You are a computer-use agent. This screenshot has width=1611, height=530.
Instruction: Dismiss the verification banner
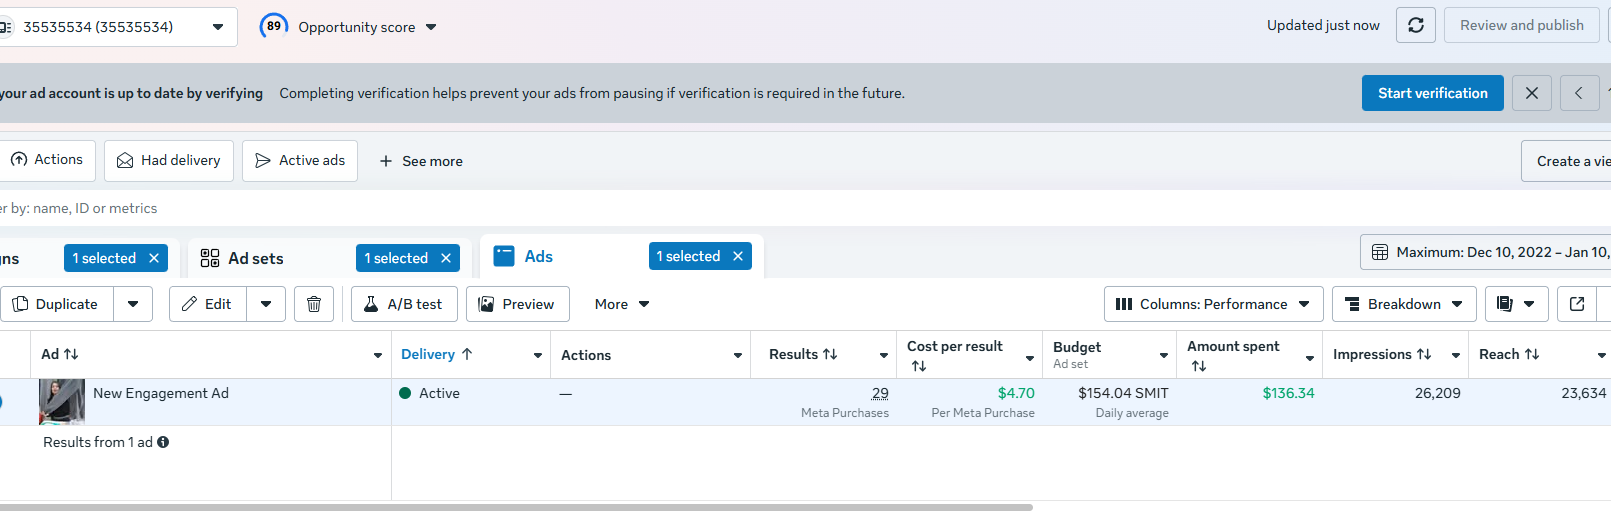(x=1532, y=93)
